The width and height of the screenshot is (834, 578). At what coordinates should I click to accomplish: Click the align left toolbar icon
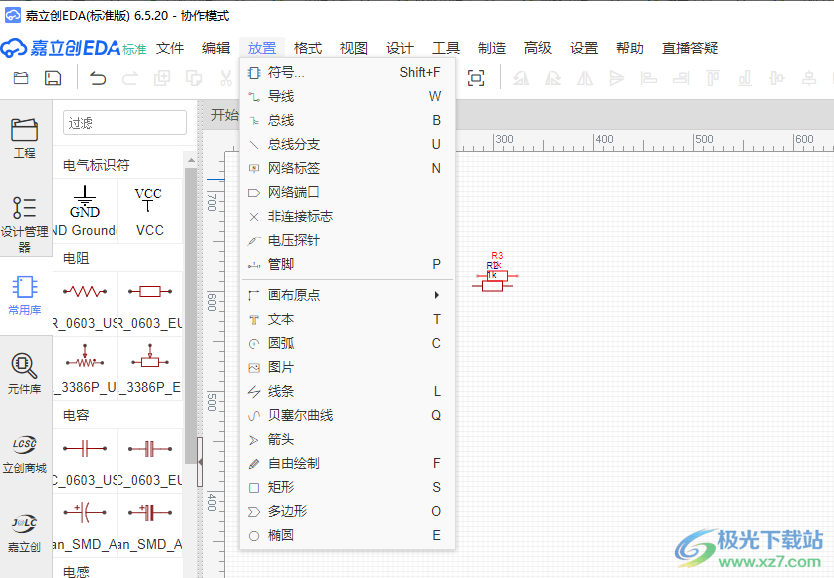(648, 78)
